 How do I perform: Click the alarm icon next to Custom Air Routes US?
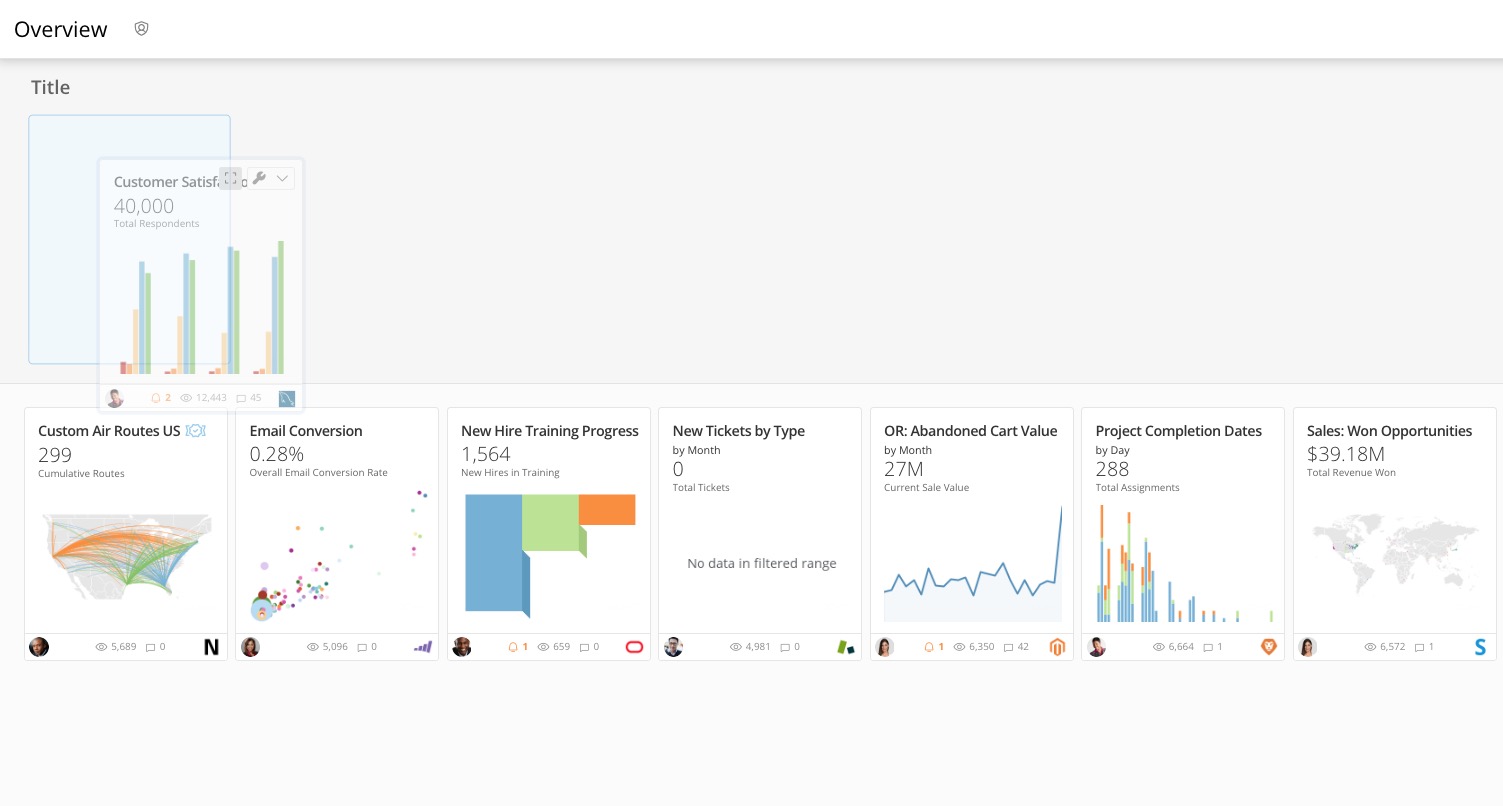point(196,431)
